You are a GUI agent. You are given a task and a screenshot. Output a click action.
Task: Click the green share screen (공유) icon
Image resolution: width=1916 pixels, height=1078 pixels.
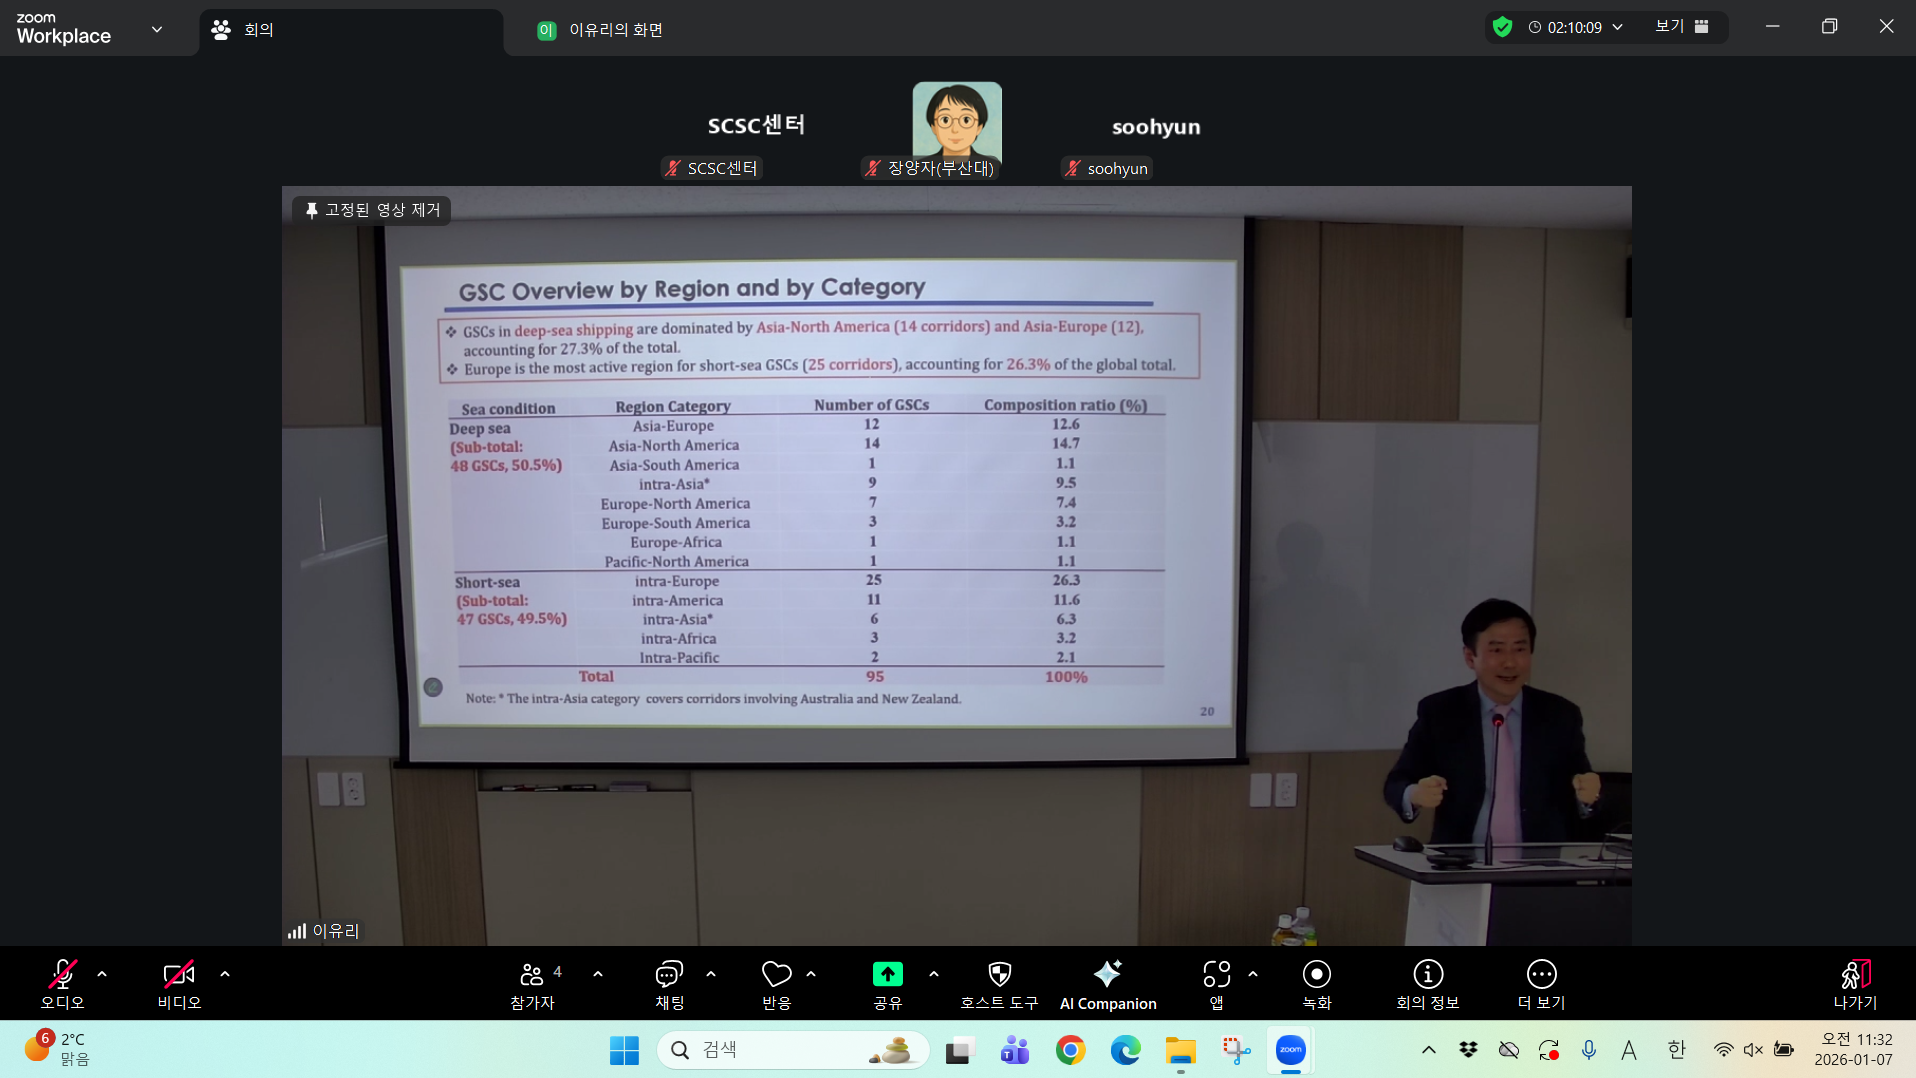[x=887, y=975]
